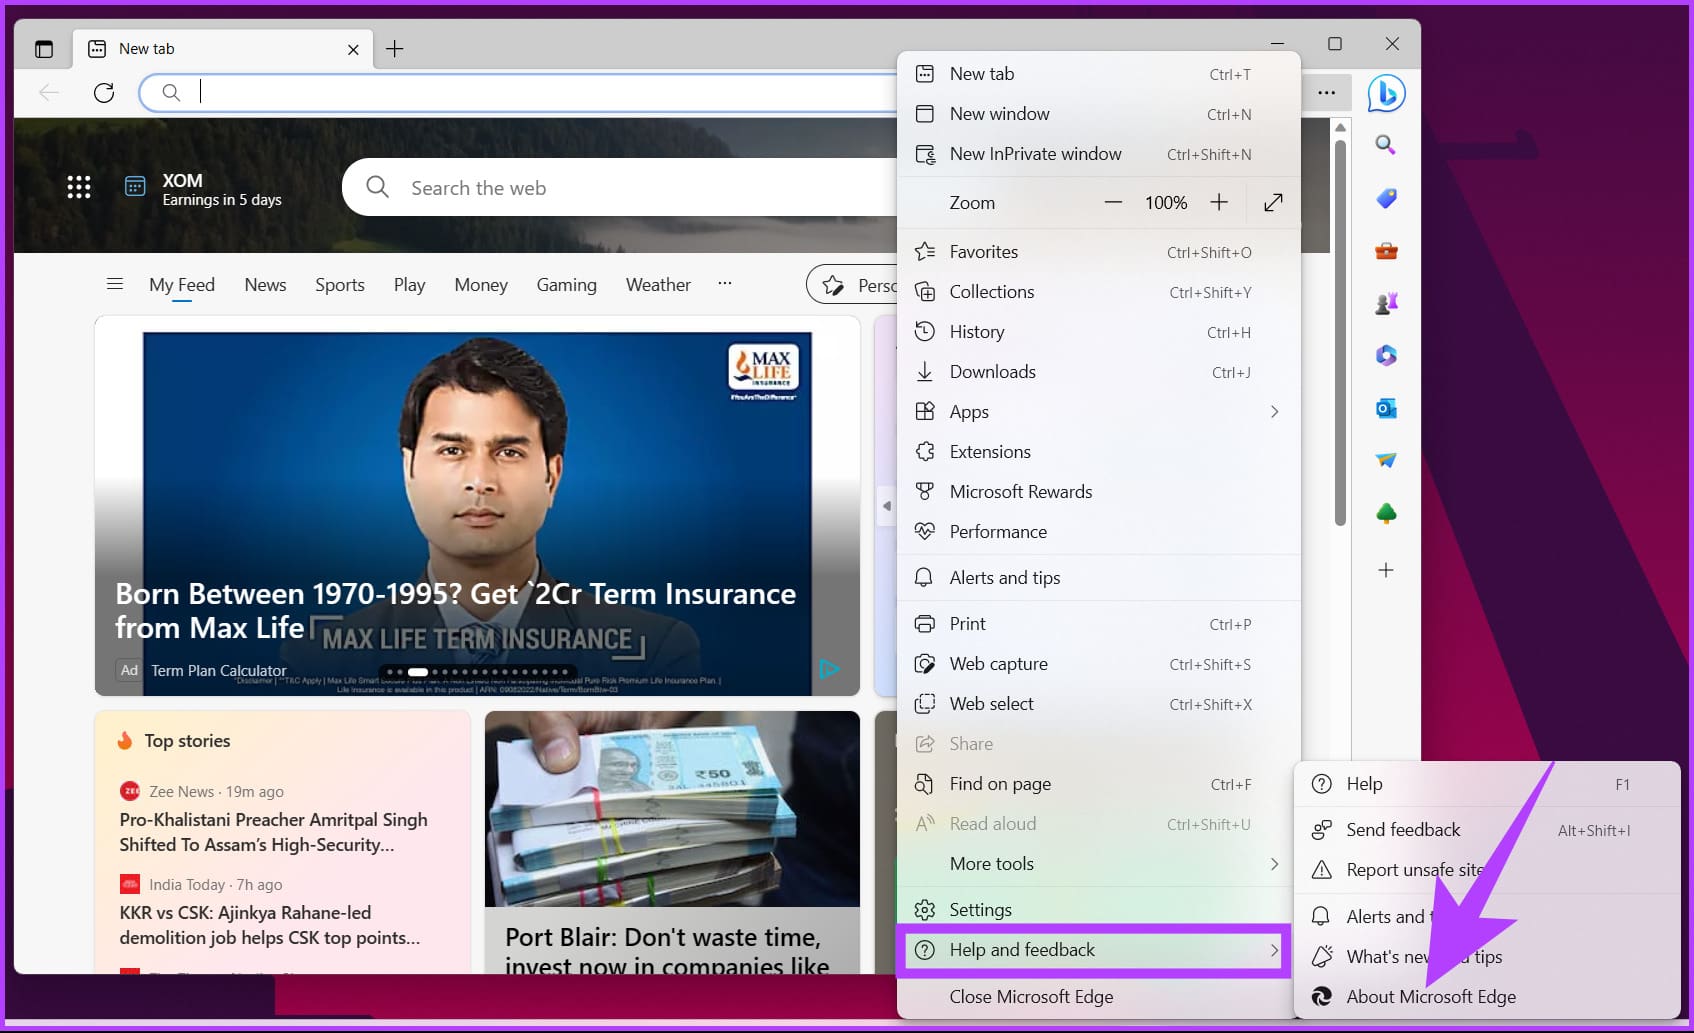Open the green tree icon in sidebar

pyautogui.click(x=1386, y=513)
